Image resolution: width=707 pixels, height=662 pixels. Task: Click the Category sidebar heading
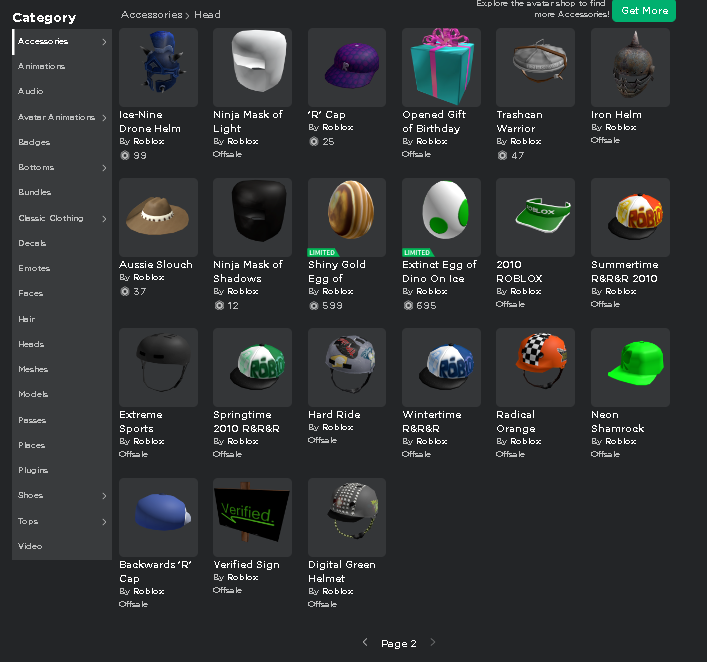[x=44, y=18]
